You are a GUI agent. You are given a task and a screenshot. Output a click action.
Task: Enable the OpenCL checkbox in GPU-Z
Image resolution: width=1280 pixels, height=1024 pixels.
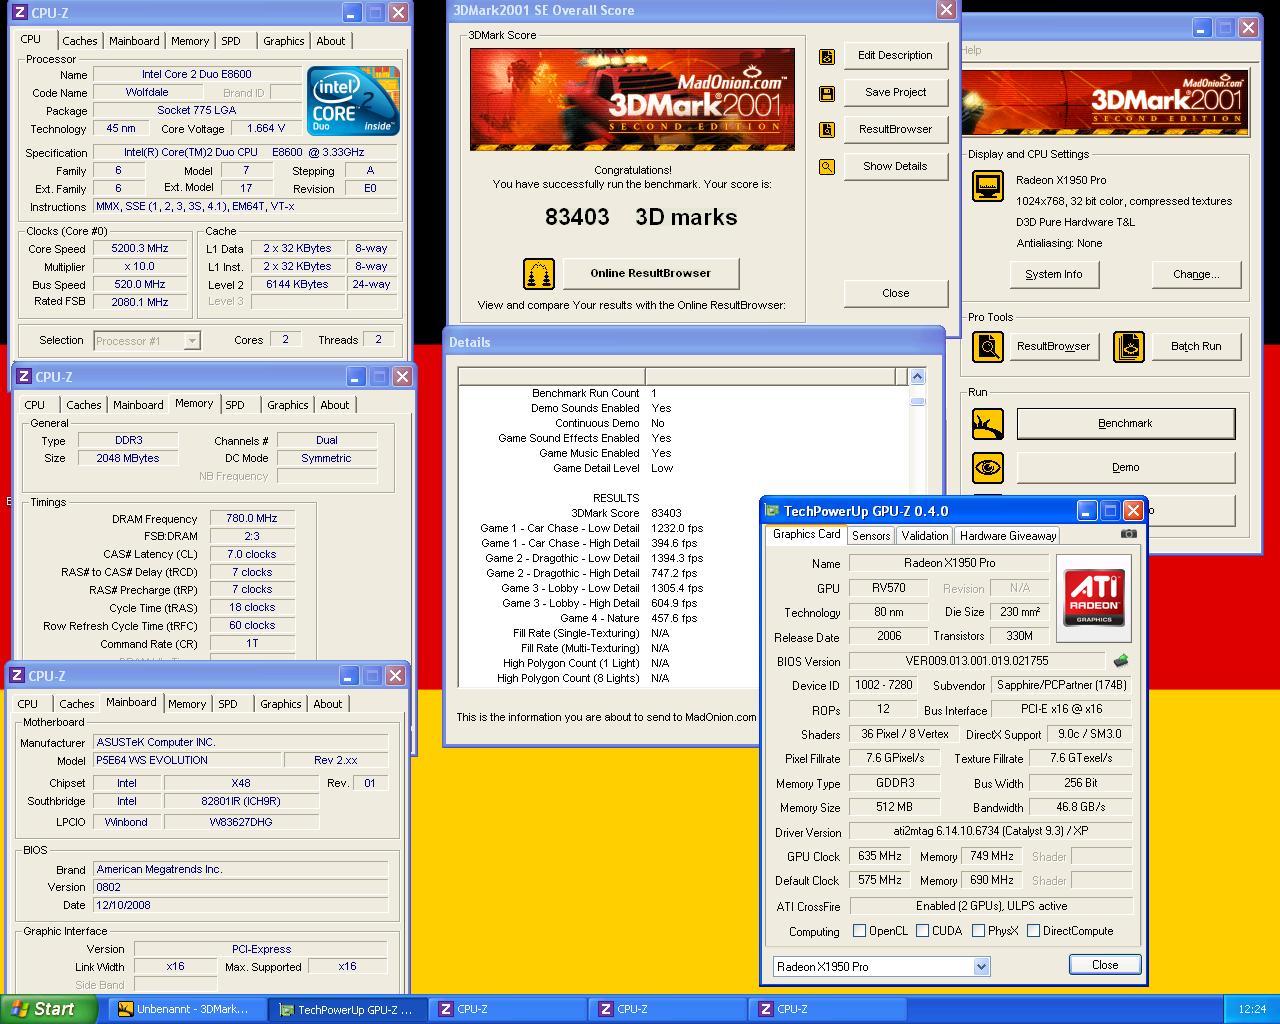click(x=859, y=931)
